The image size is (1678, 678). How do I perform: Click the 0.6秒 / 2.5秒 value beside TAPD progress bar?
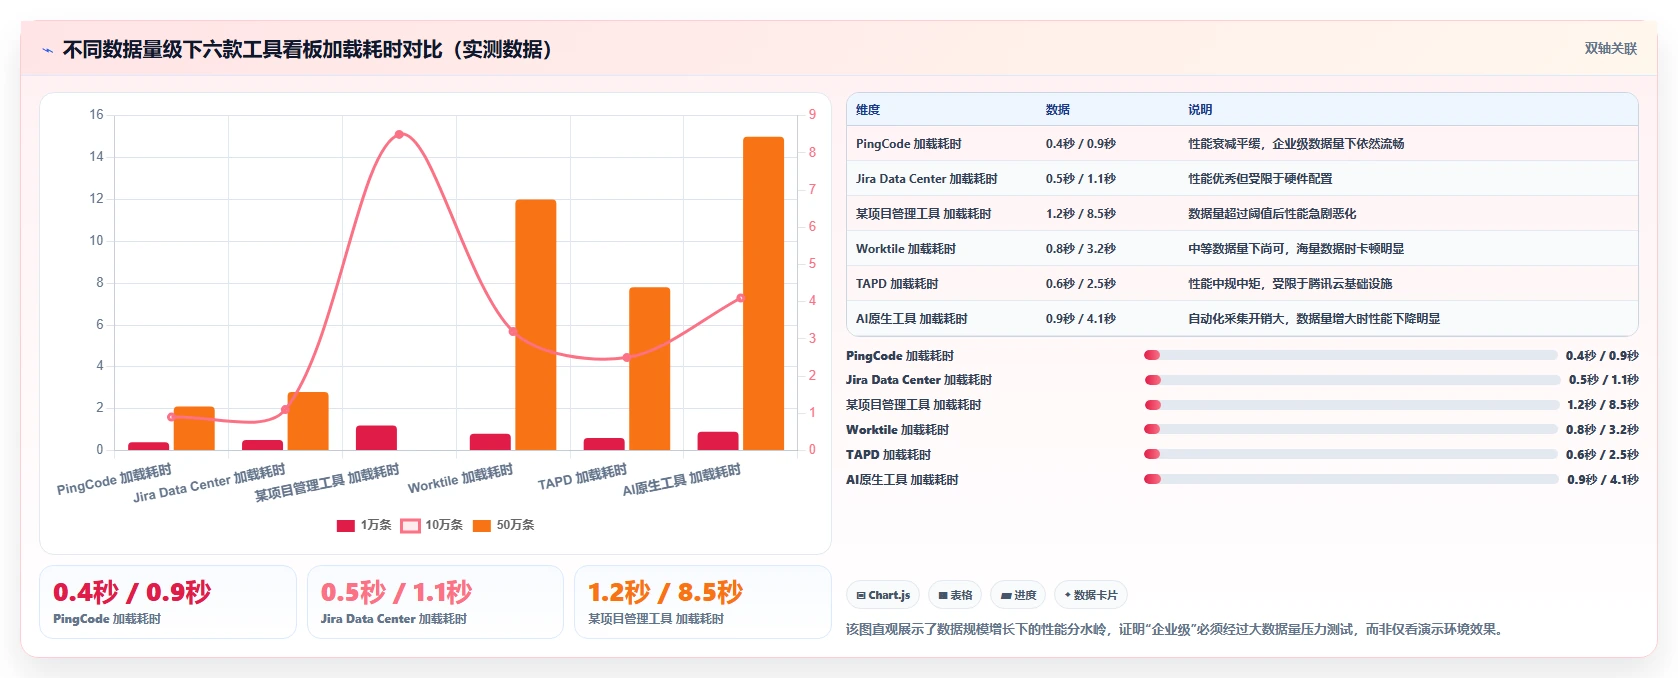(1602, 455)
